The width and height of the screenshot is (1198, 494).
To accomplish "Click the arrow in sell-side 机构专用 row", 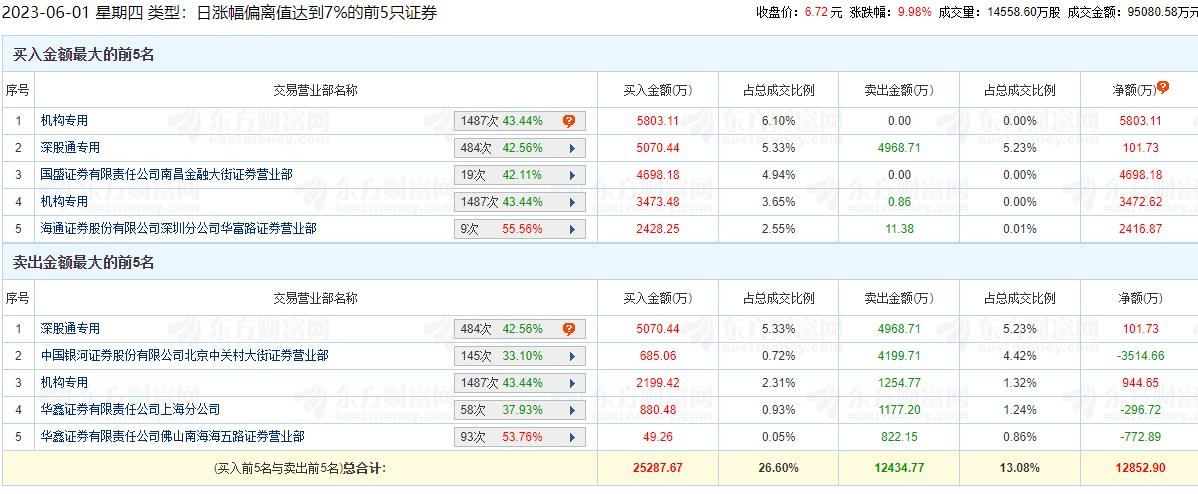I will [571, 383].
